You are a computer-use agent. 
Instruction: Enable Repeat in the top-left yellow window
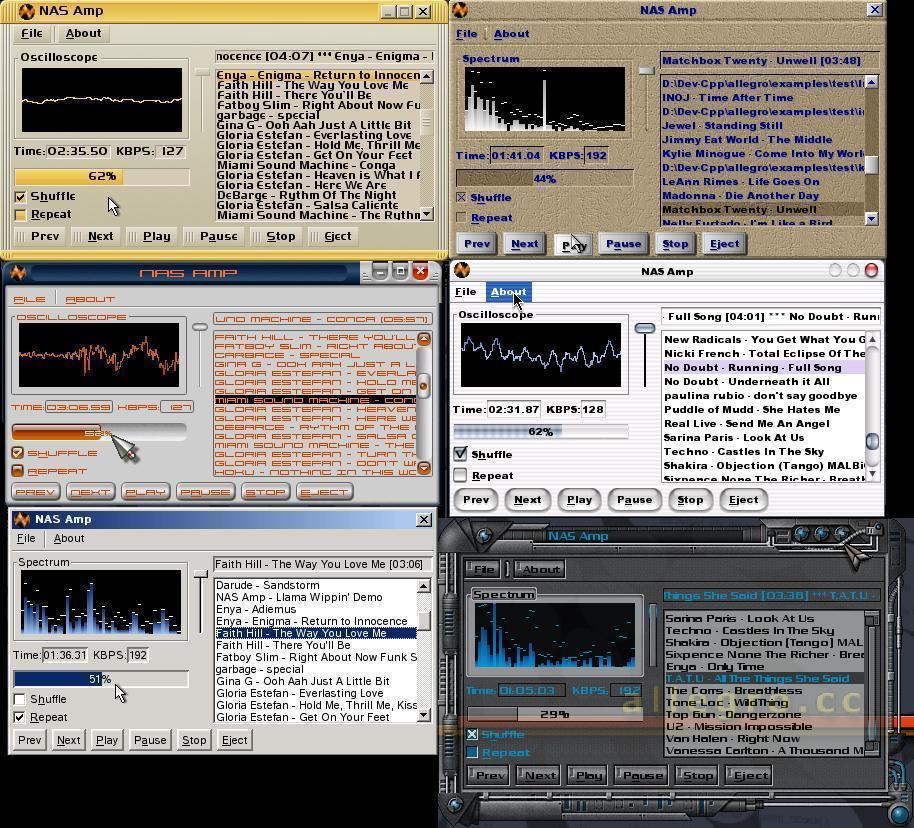21,214
